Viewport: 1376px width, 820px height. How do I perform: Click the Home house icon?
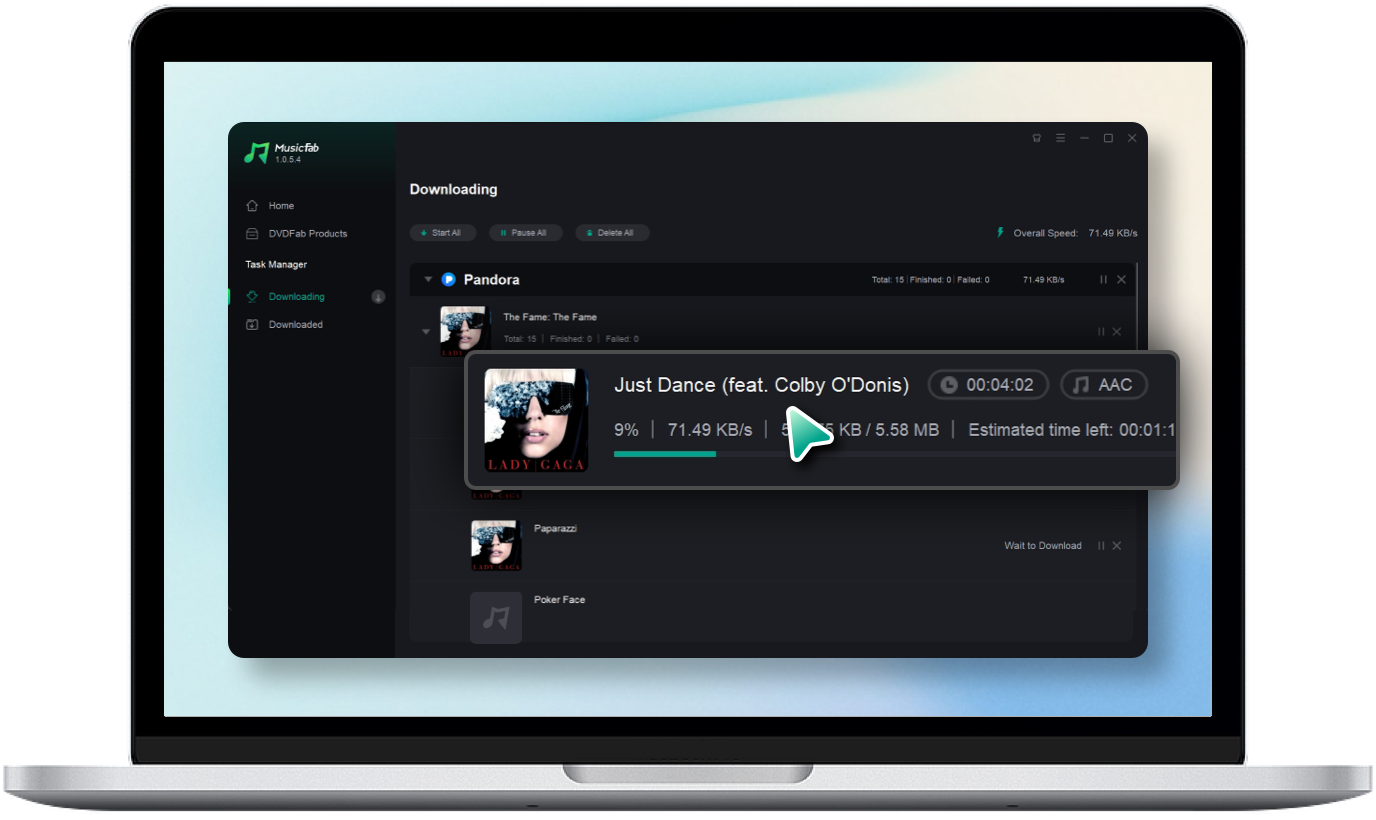pos(252,206)
